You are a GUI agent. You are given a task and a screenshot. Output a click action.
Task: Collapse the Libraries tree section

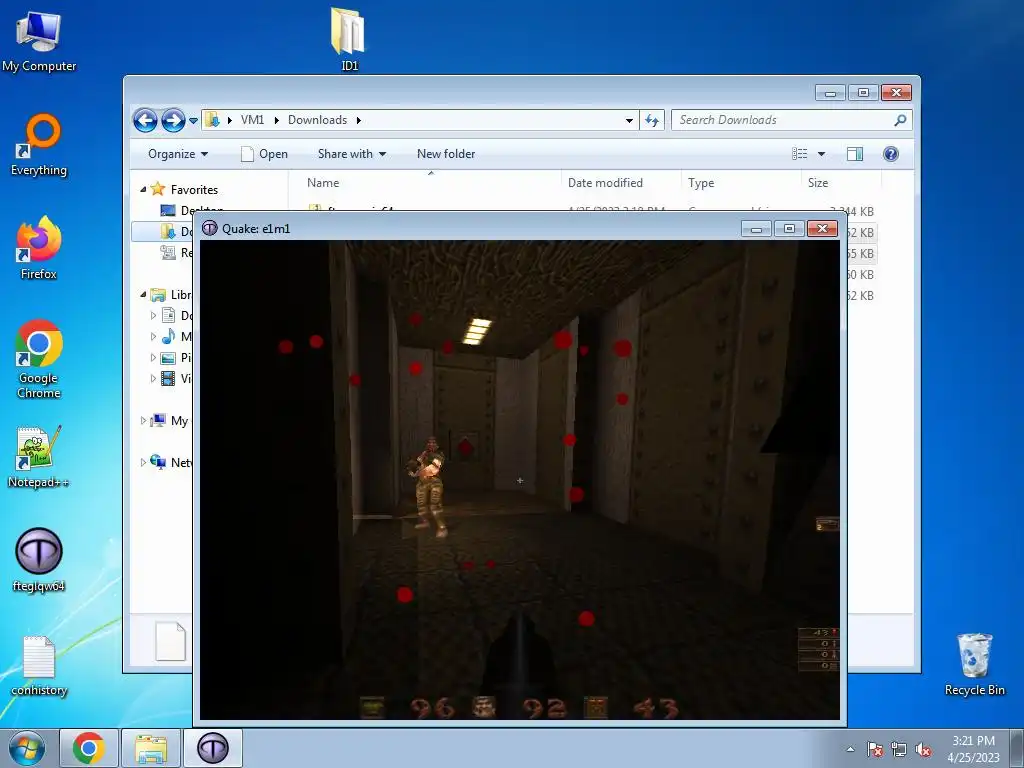(x=144, y=295)
